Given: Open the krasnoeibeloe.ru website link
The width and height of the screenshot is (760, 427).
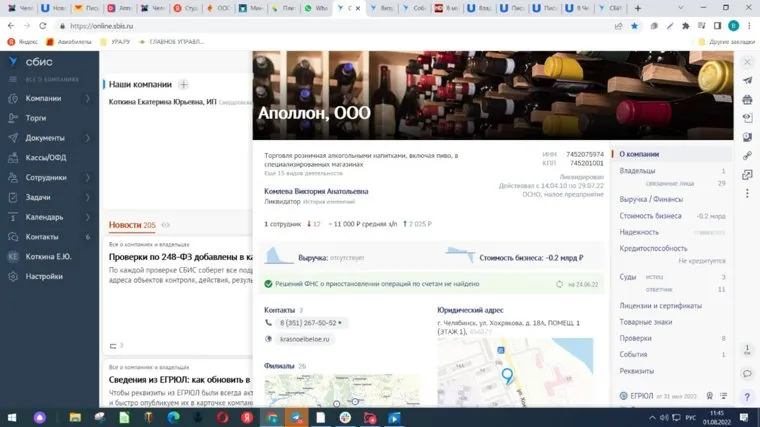Looking at the screenshot, I should pyautogui.click(x=305, y=339).
